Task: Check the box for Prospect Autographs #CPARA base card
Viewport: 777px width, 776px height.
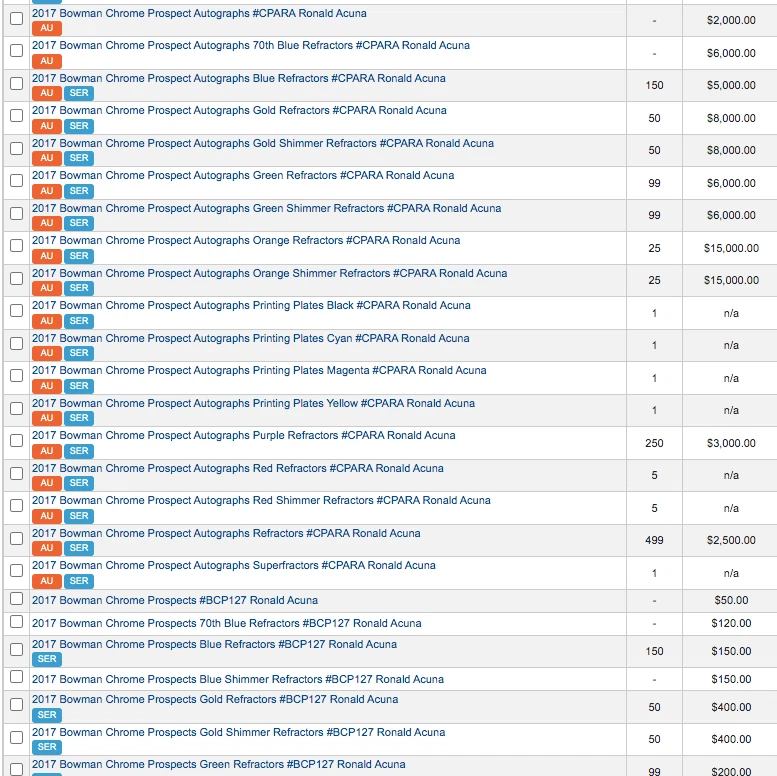Action: [16, 19]
